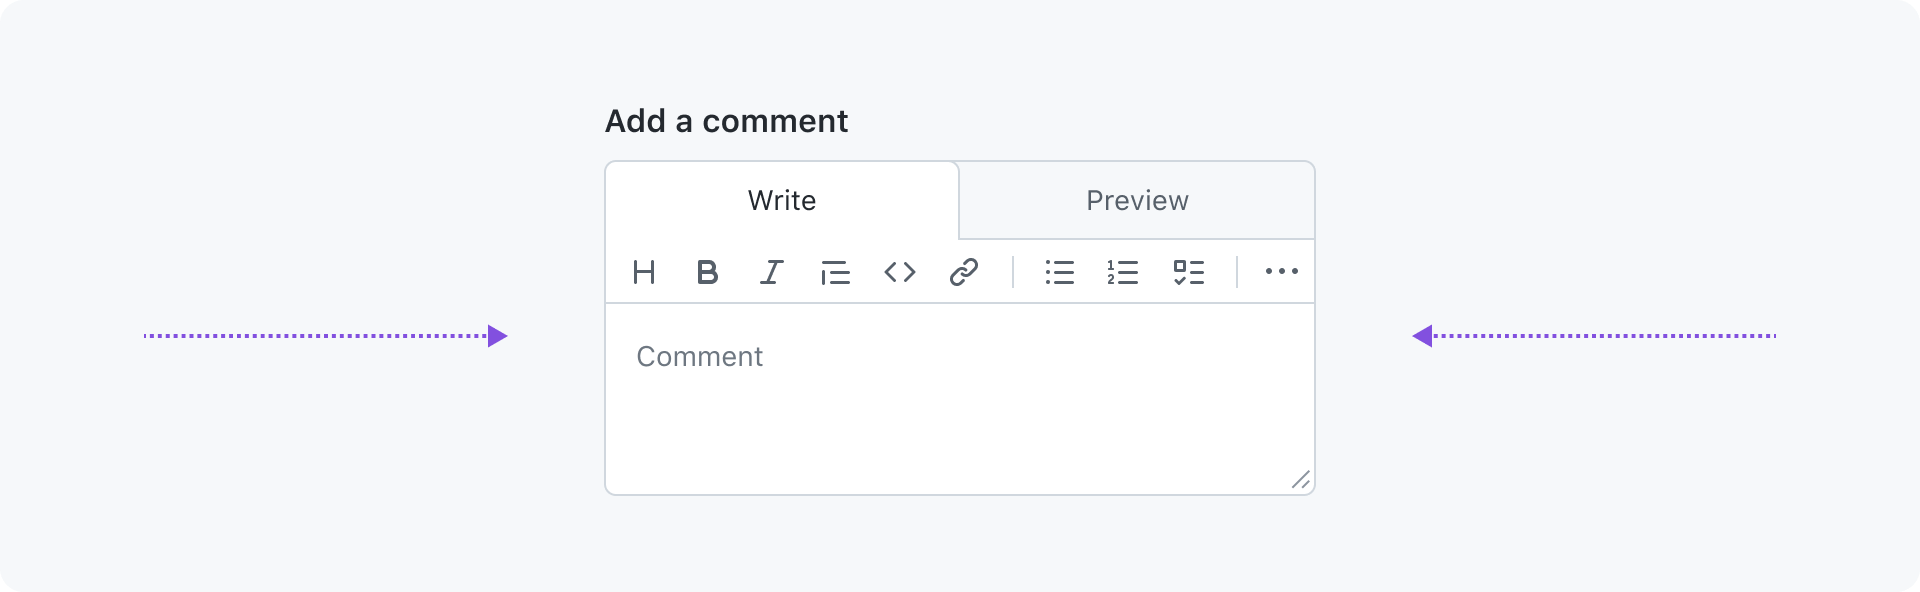The image size is (1920, 592).
Task: Insert a block quote
Action: 835,272
